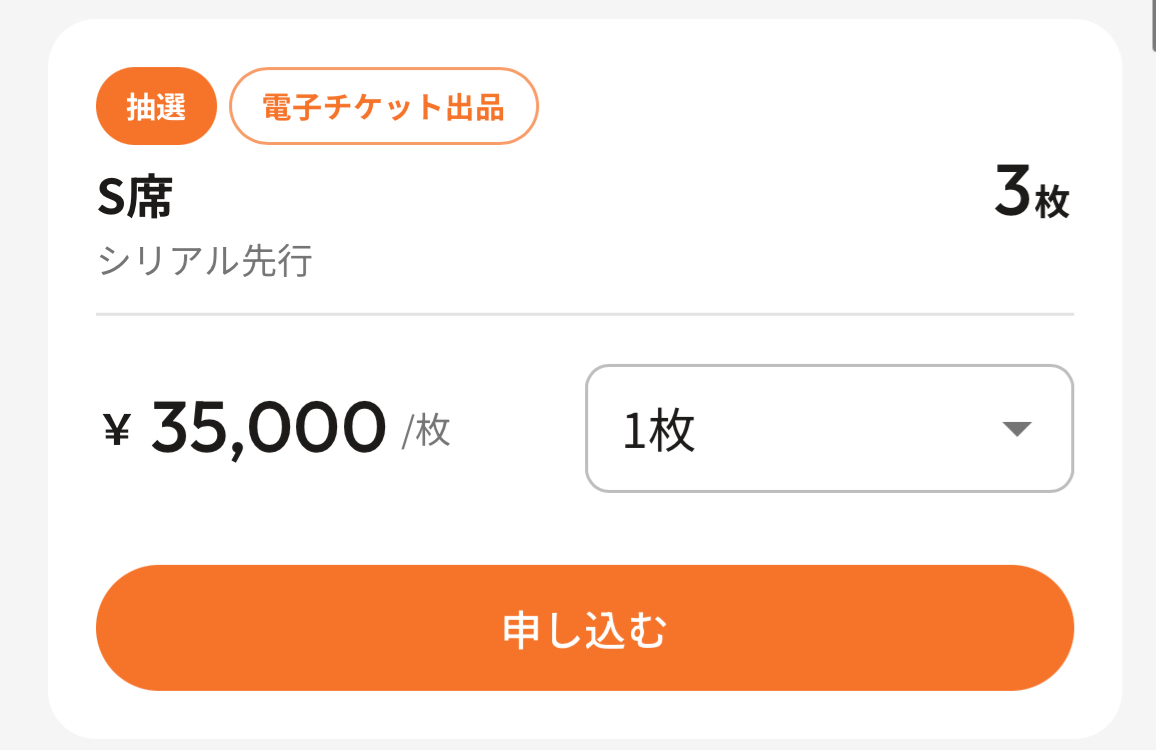Click the /枚 per-ticket unit label

426,430
